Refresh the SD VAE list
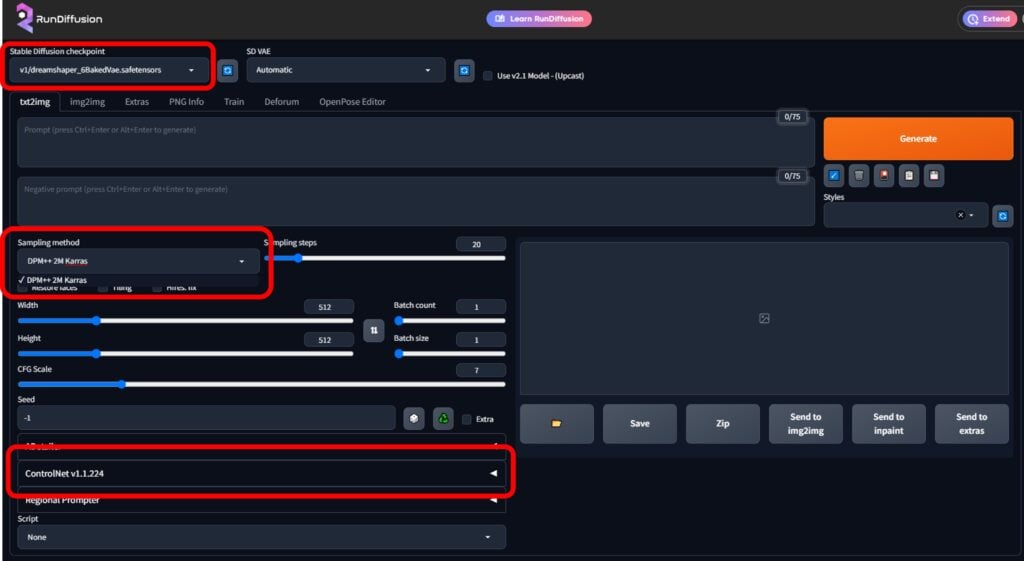Viewport: 1024px width, 561px height. tap(464, 70)
